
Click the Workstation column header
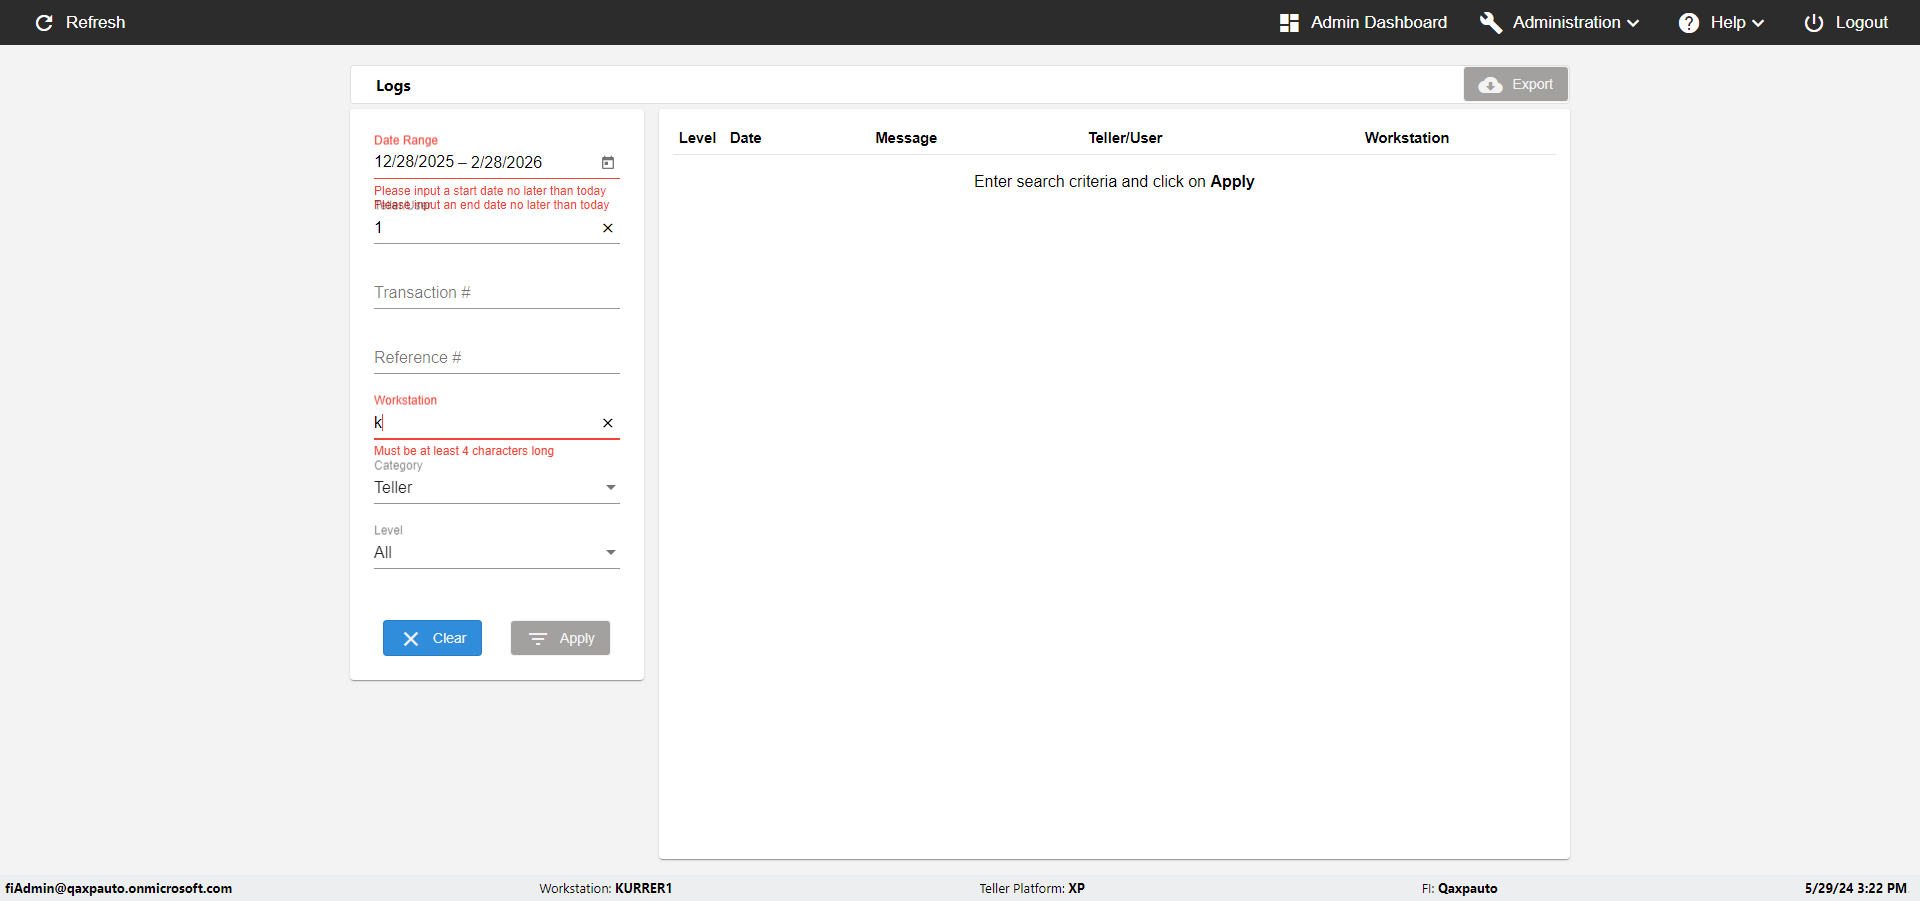[x=1406, y=138]
